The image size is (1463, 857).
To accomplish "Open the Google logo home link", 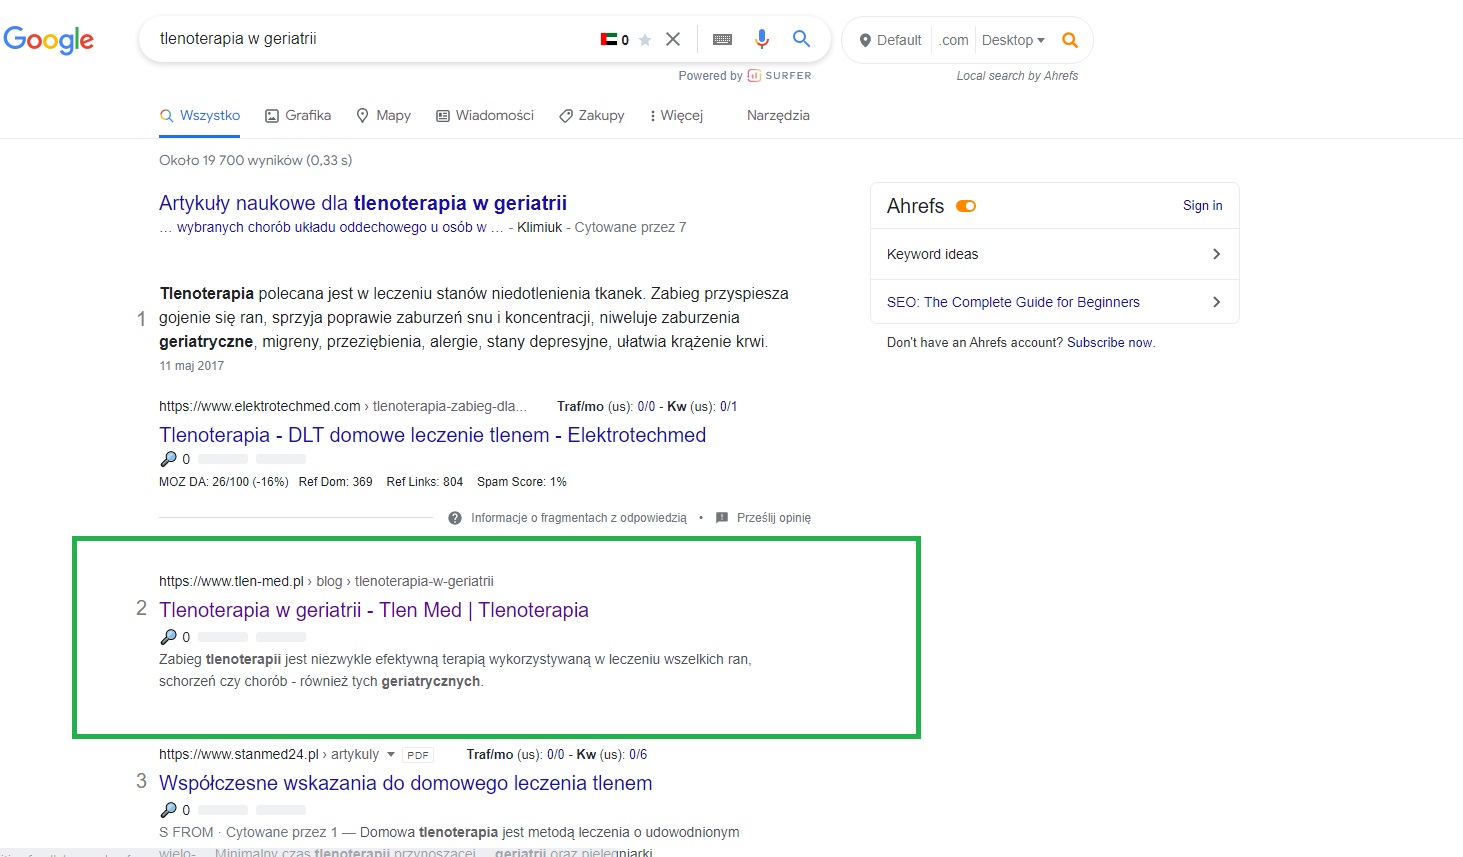I will click(49, 40).
